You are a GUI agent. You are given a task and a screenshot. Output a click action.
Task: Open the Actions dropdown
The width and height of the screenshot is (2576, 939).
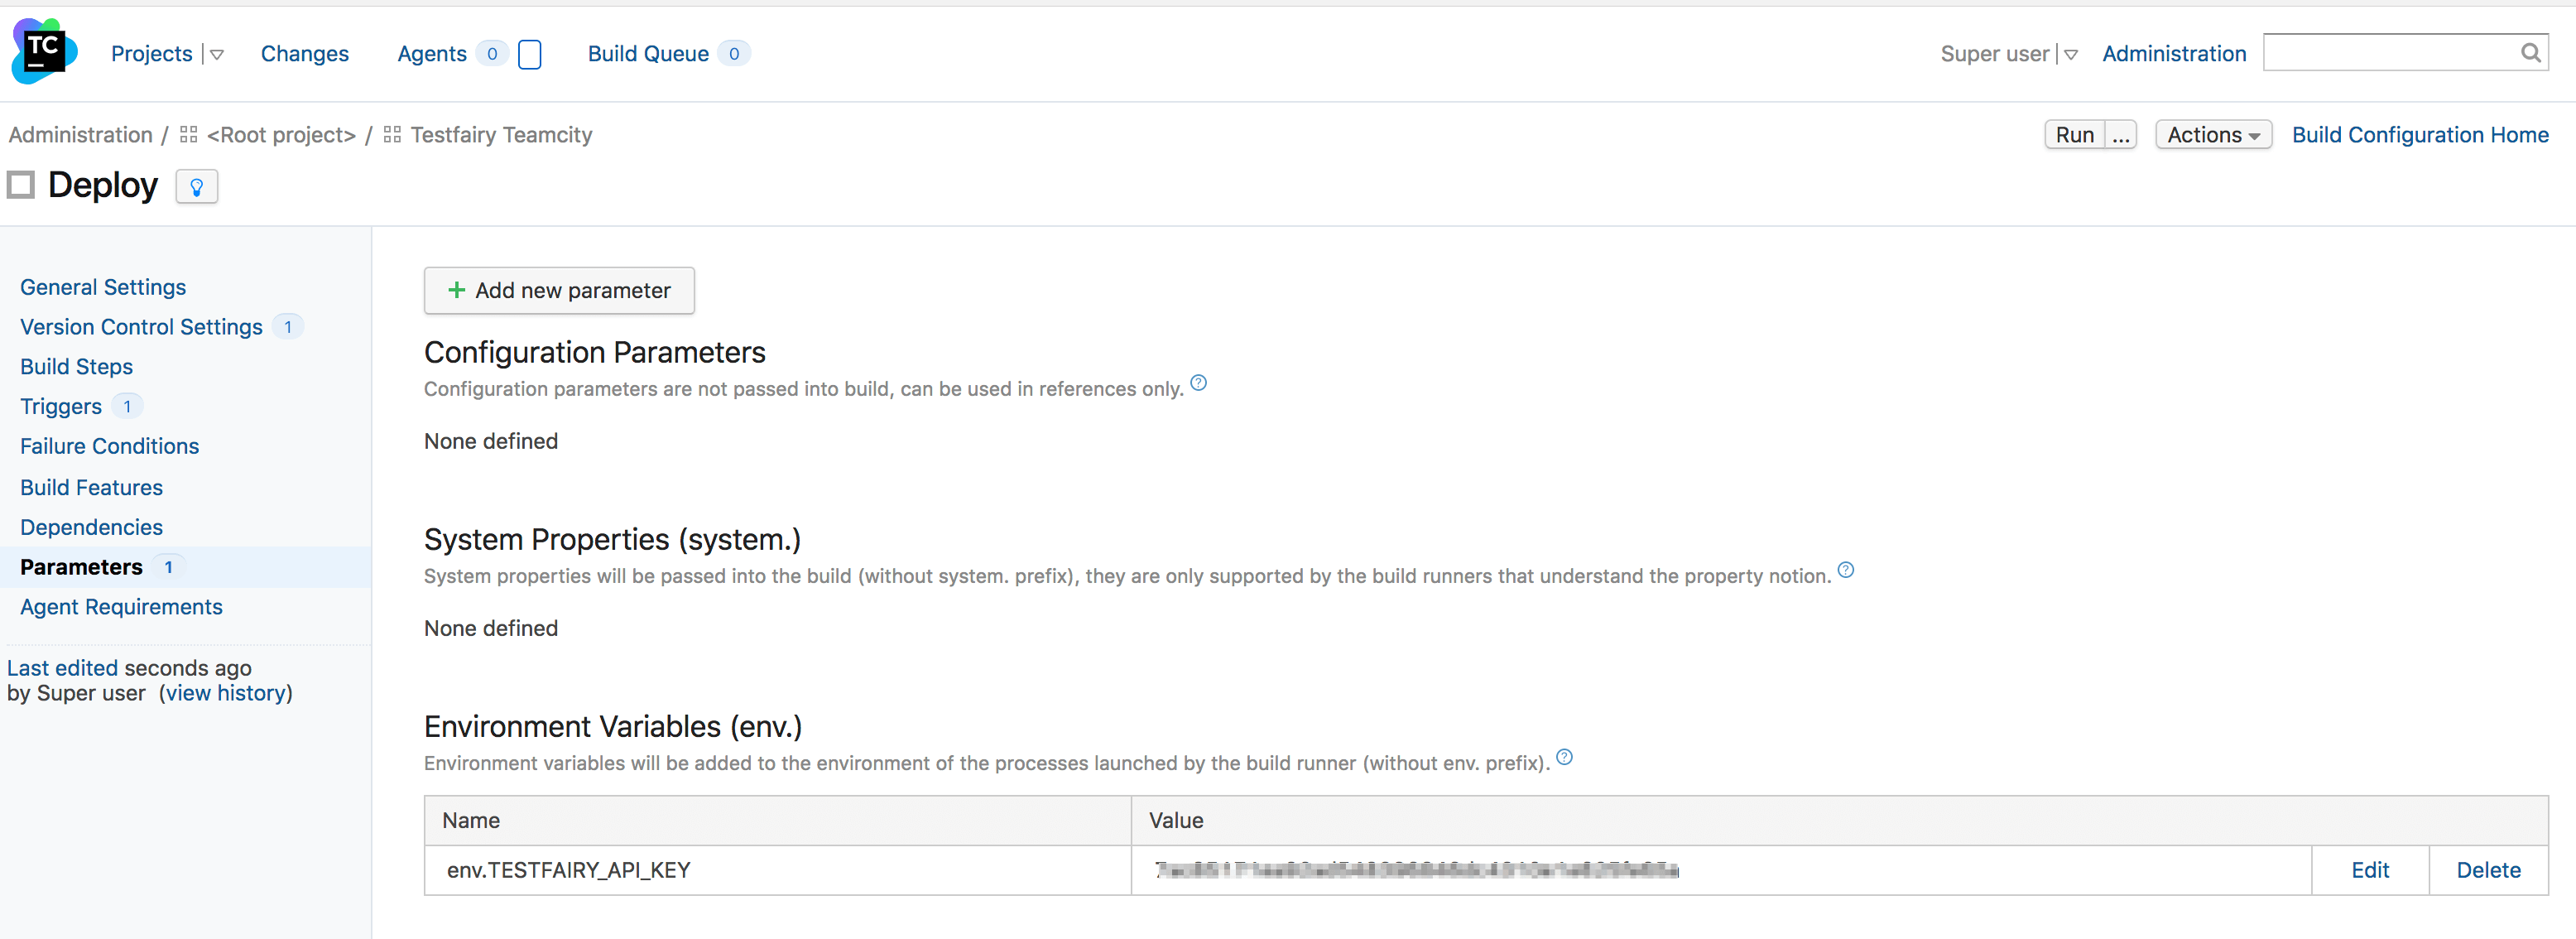2213,134
